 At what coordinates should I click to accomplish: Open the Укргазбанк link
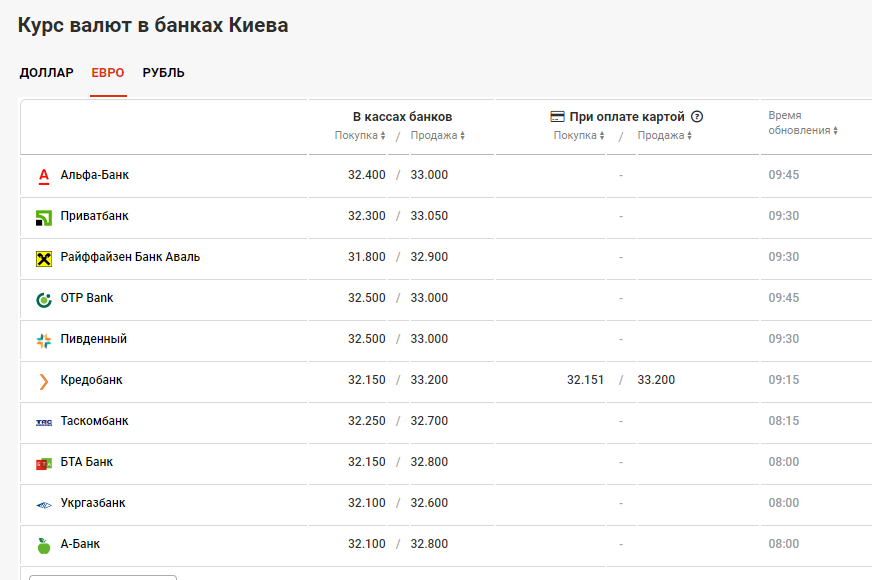click(x=93, y=503)
